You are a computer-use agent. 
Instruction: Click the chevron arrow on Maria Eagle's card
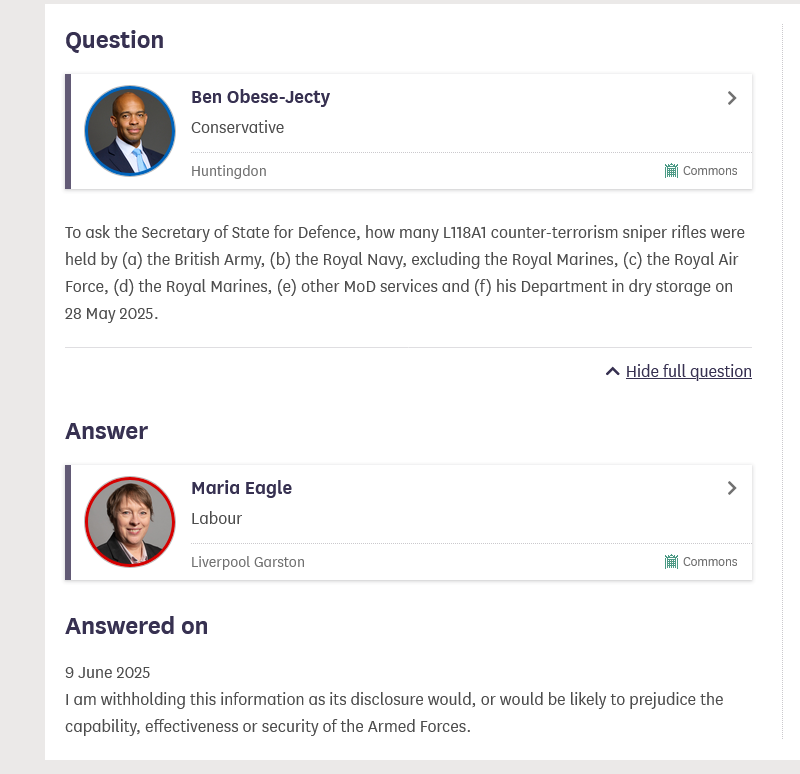(732, 488)
